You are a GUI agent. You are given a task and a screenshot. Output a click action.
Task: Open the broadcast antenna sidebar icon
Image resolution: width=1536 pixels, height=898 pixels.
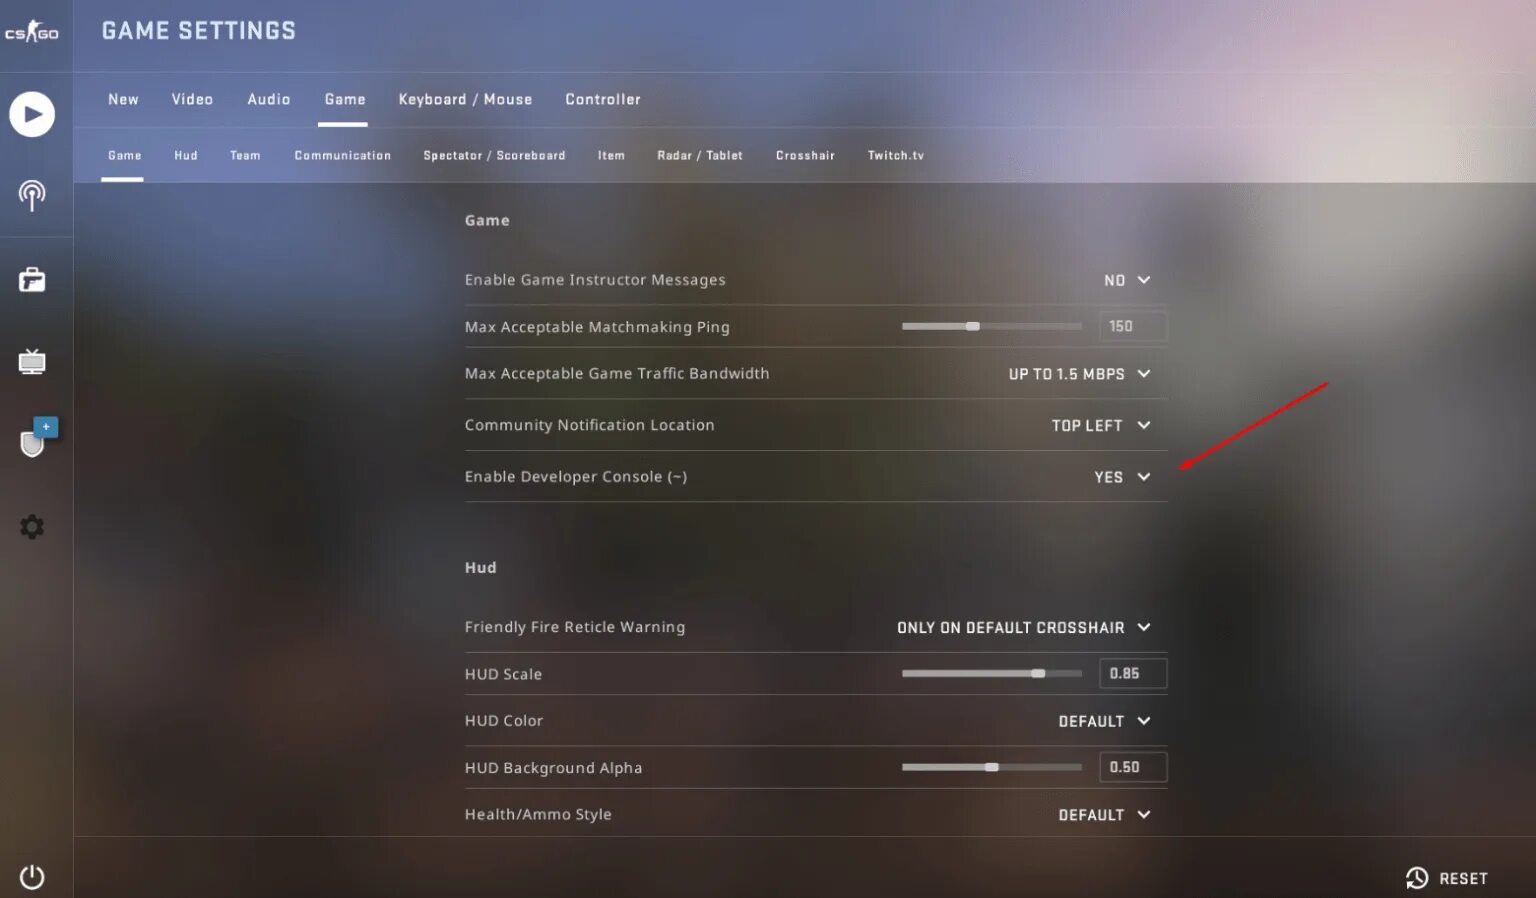pos(32,195)
